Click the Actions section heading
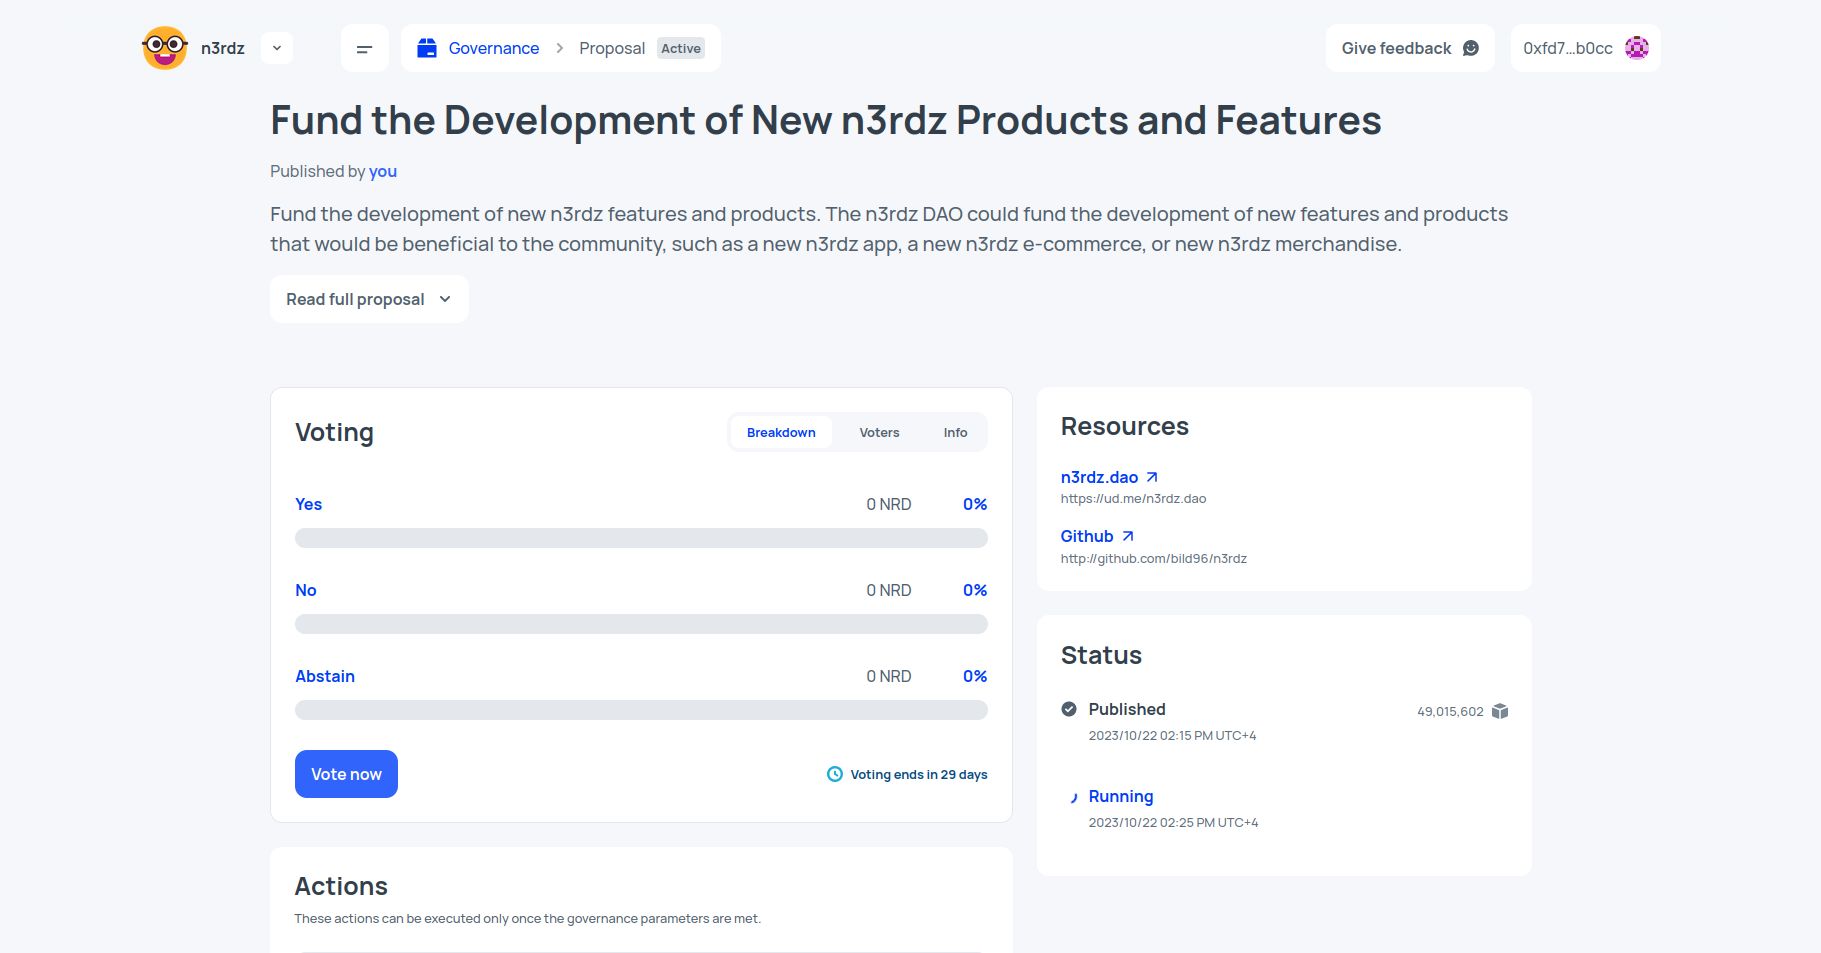 coord(341,886)
